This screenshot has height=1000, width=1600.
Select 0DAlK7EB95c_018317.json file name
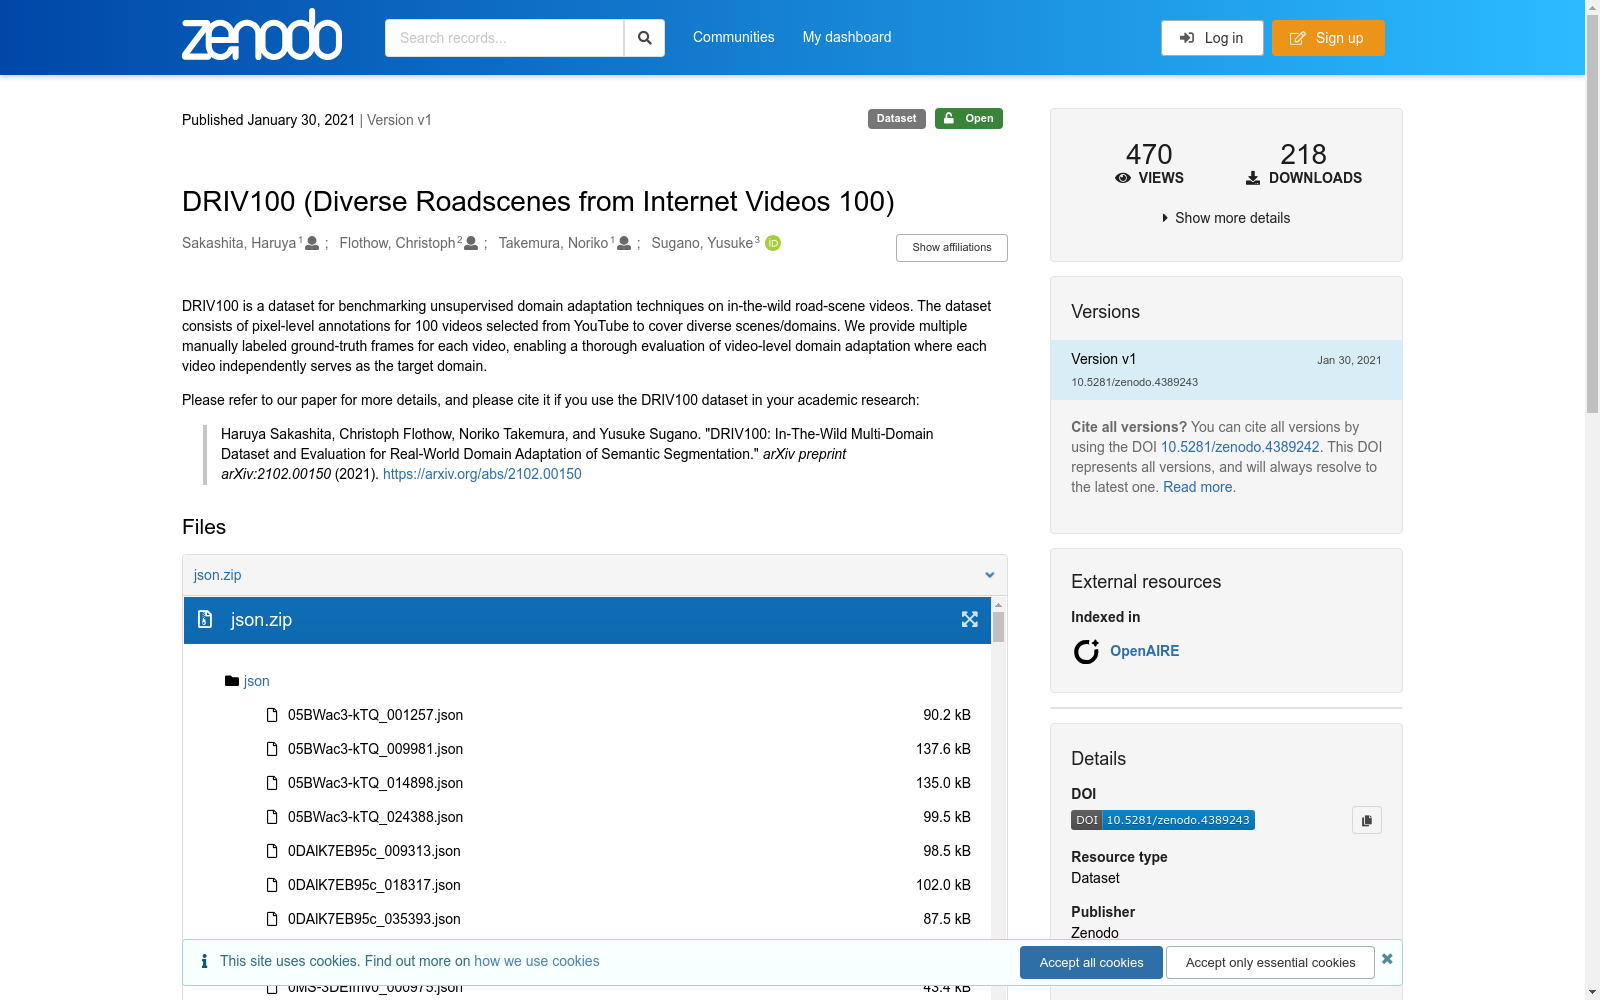coord(374,885)
